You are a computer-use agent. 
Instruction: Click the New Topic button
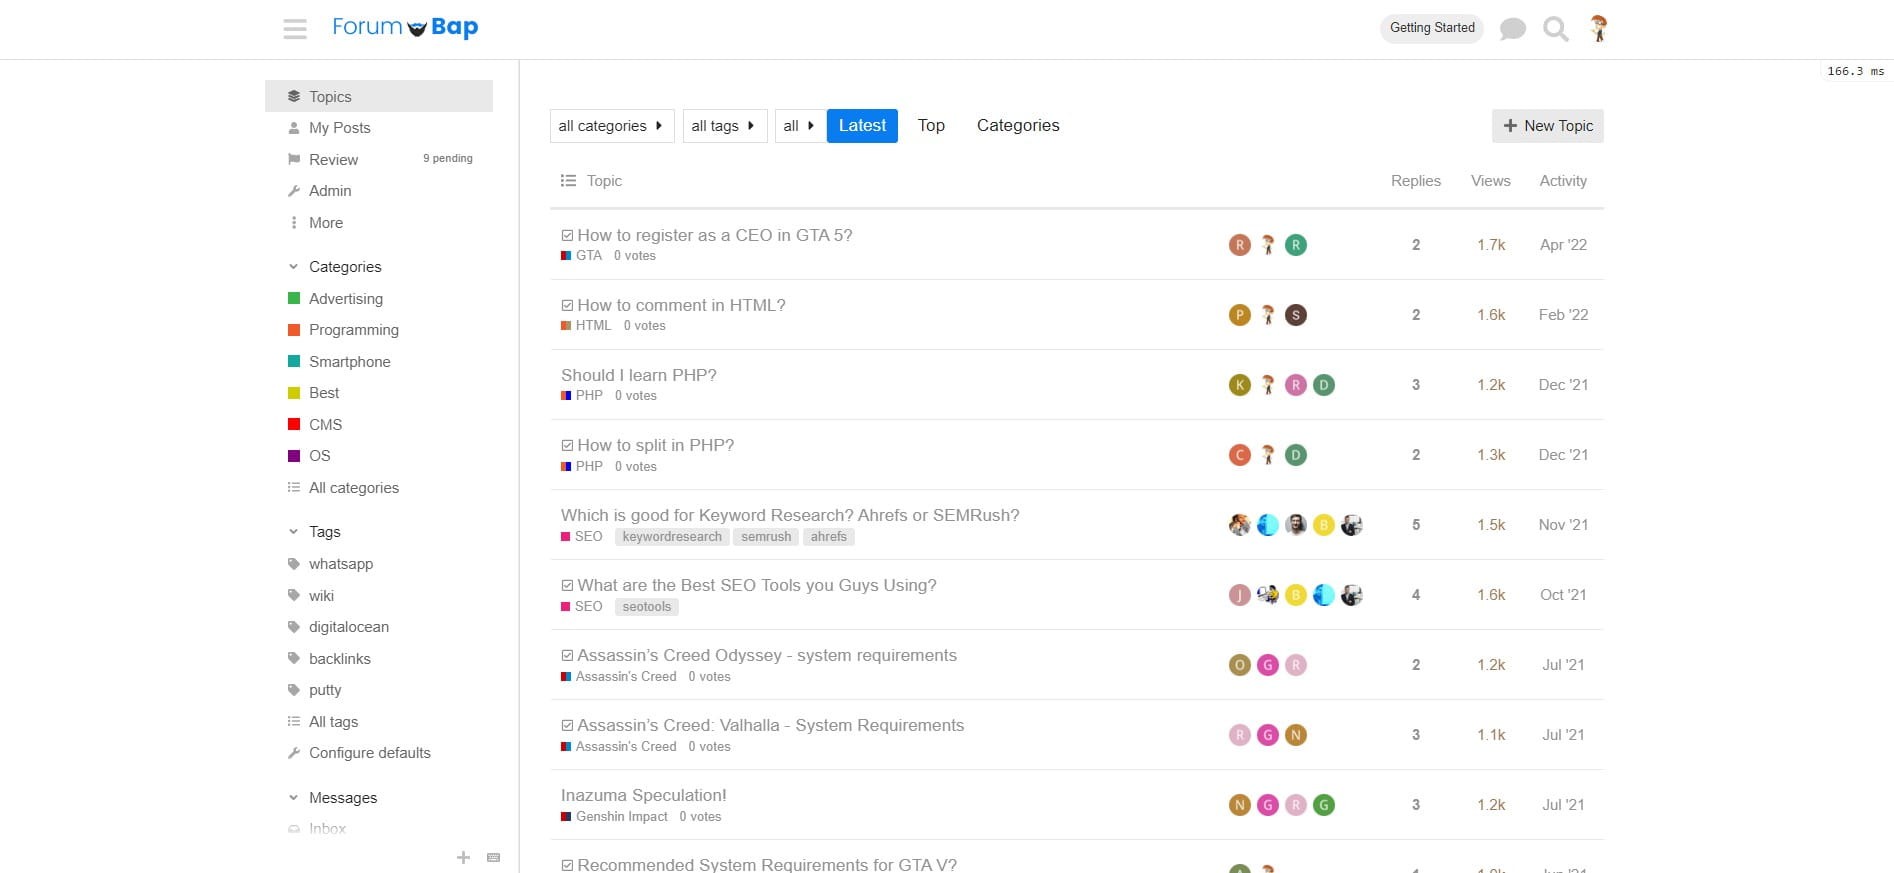(x=1547, y=126)
